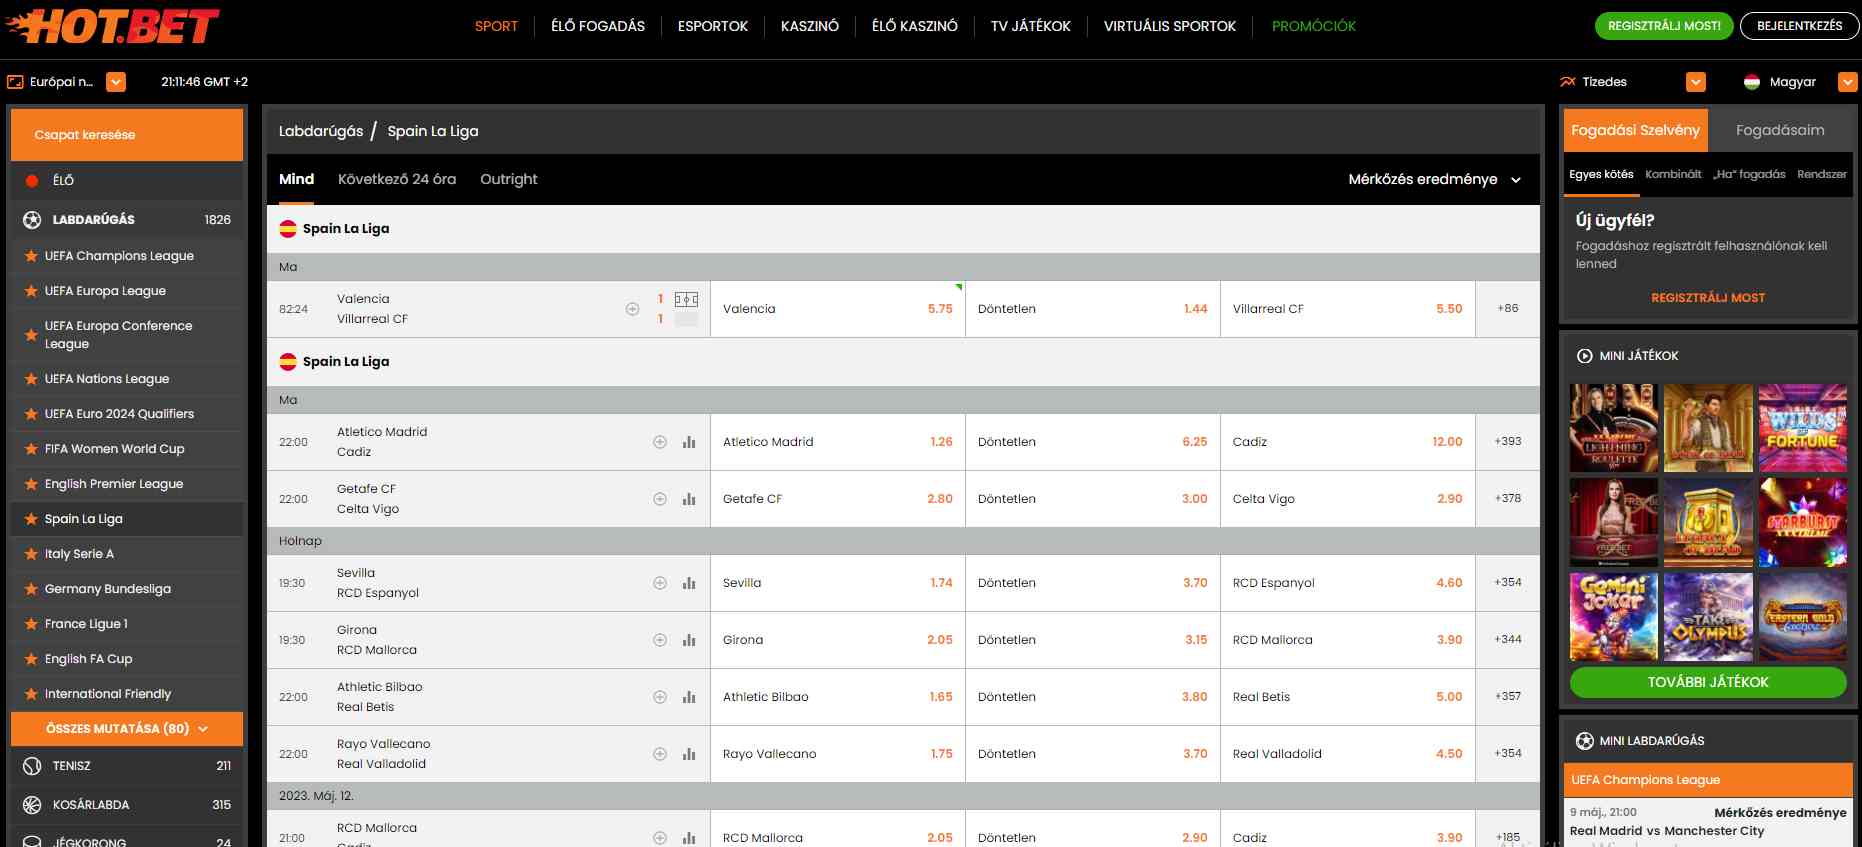This screenshot has height=847, width=1862.
Task: Open Germany Bundesliga in sidebar
Action: (x=108, y=589)
